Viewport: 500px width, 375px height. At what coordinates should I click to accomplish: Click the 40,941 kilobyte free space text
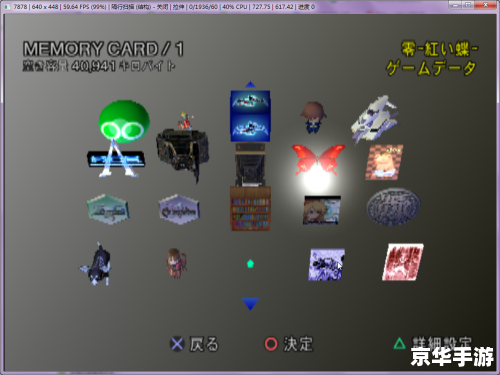pyautogui.click(x=99, y=66)
